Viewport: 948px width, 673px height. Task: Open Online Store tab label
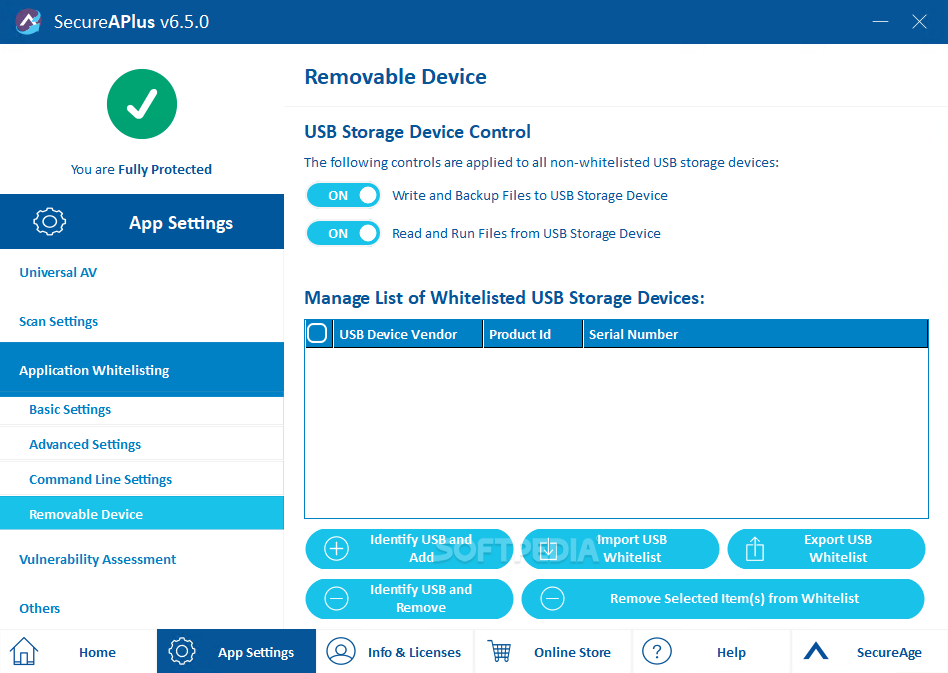[572, 652]
